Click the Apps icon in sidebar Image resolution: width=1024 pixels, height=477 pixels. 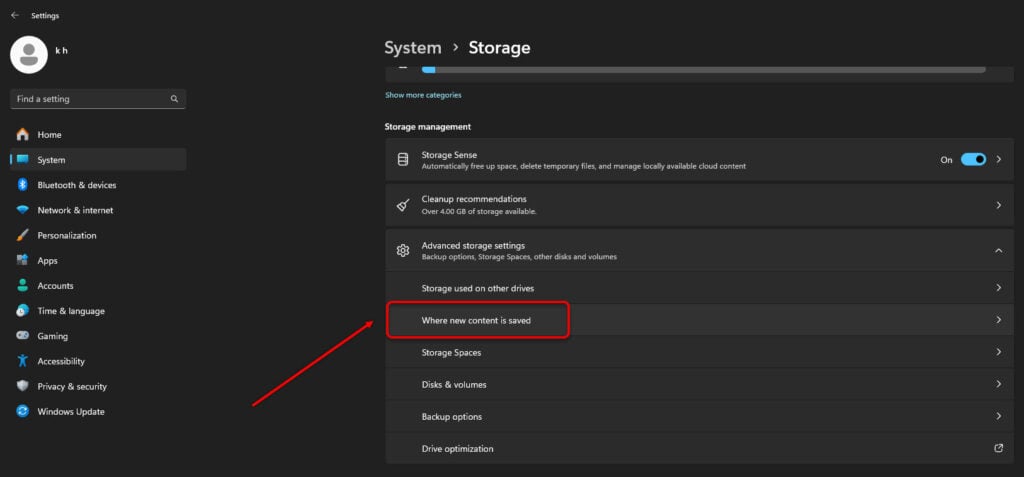(x=23, y=261)
